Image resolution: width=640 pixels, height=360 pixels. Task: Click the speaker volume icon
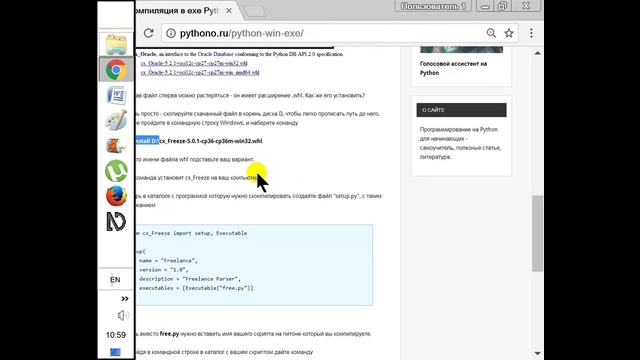click(x=122, y=315)
